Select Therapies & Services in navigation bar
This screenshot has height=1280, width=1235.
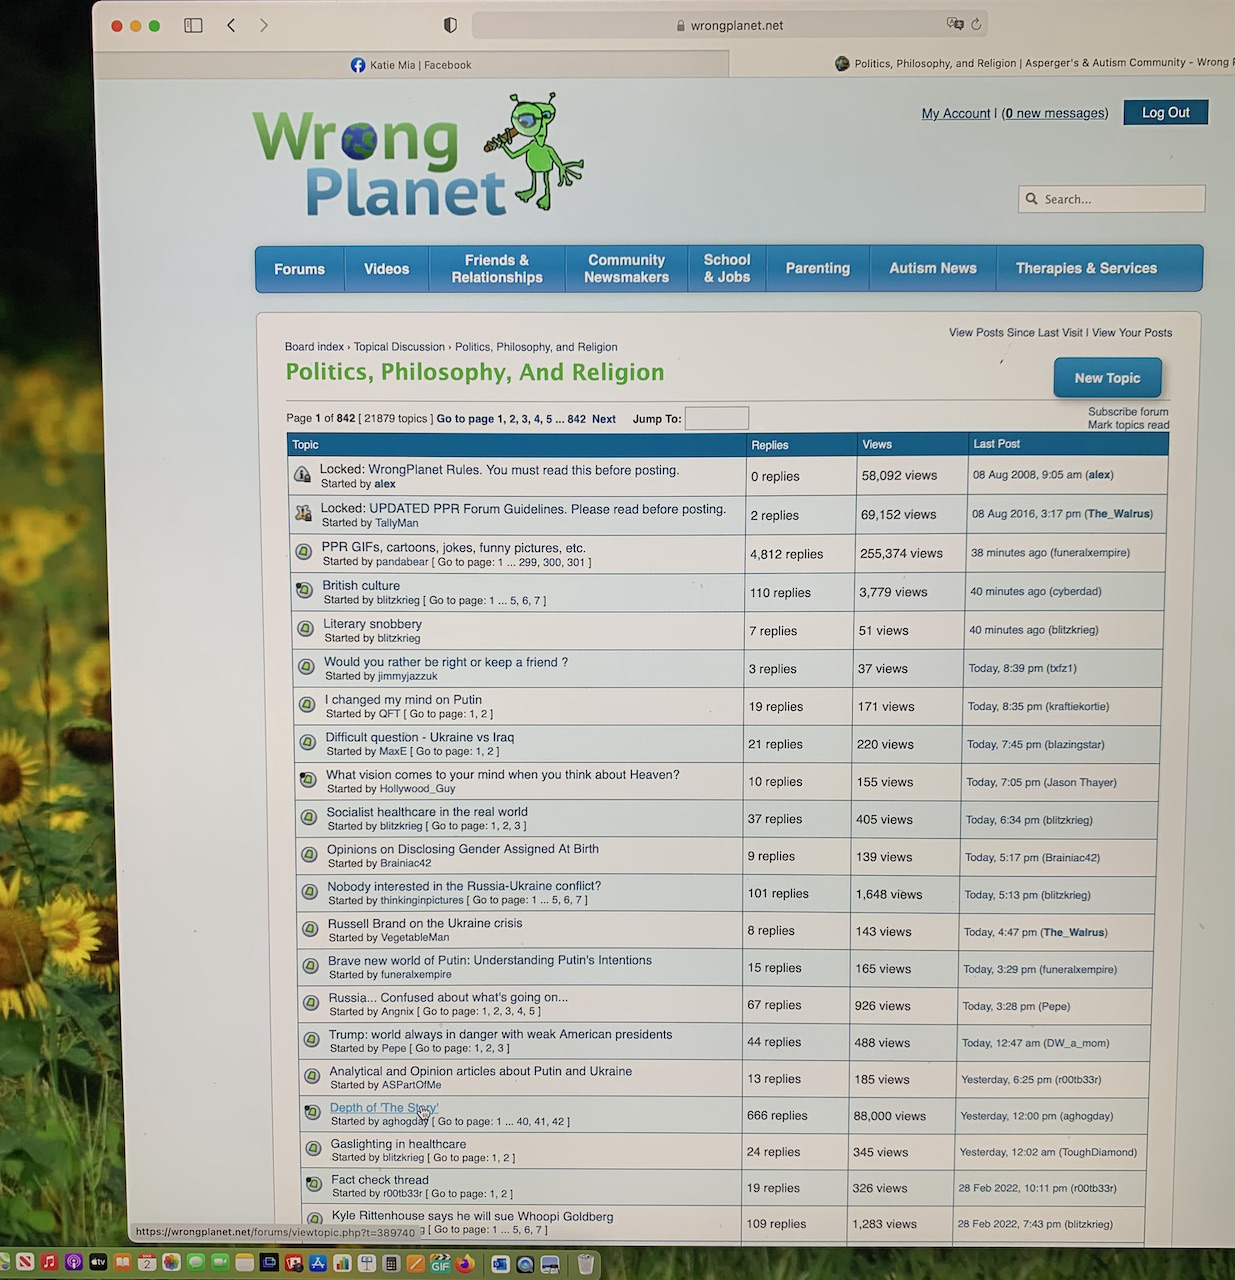(1086, 268)
